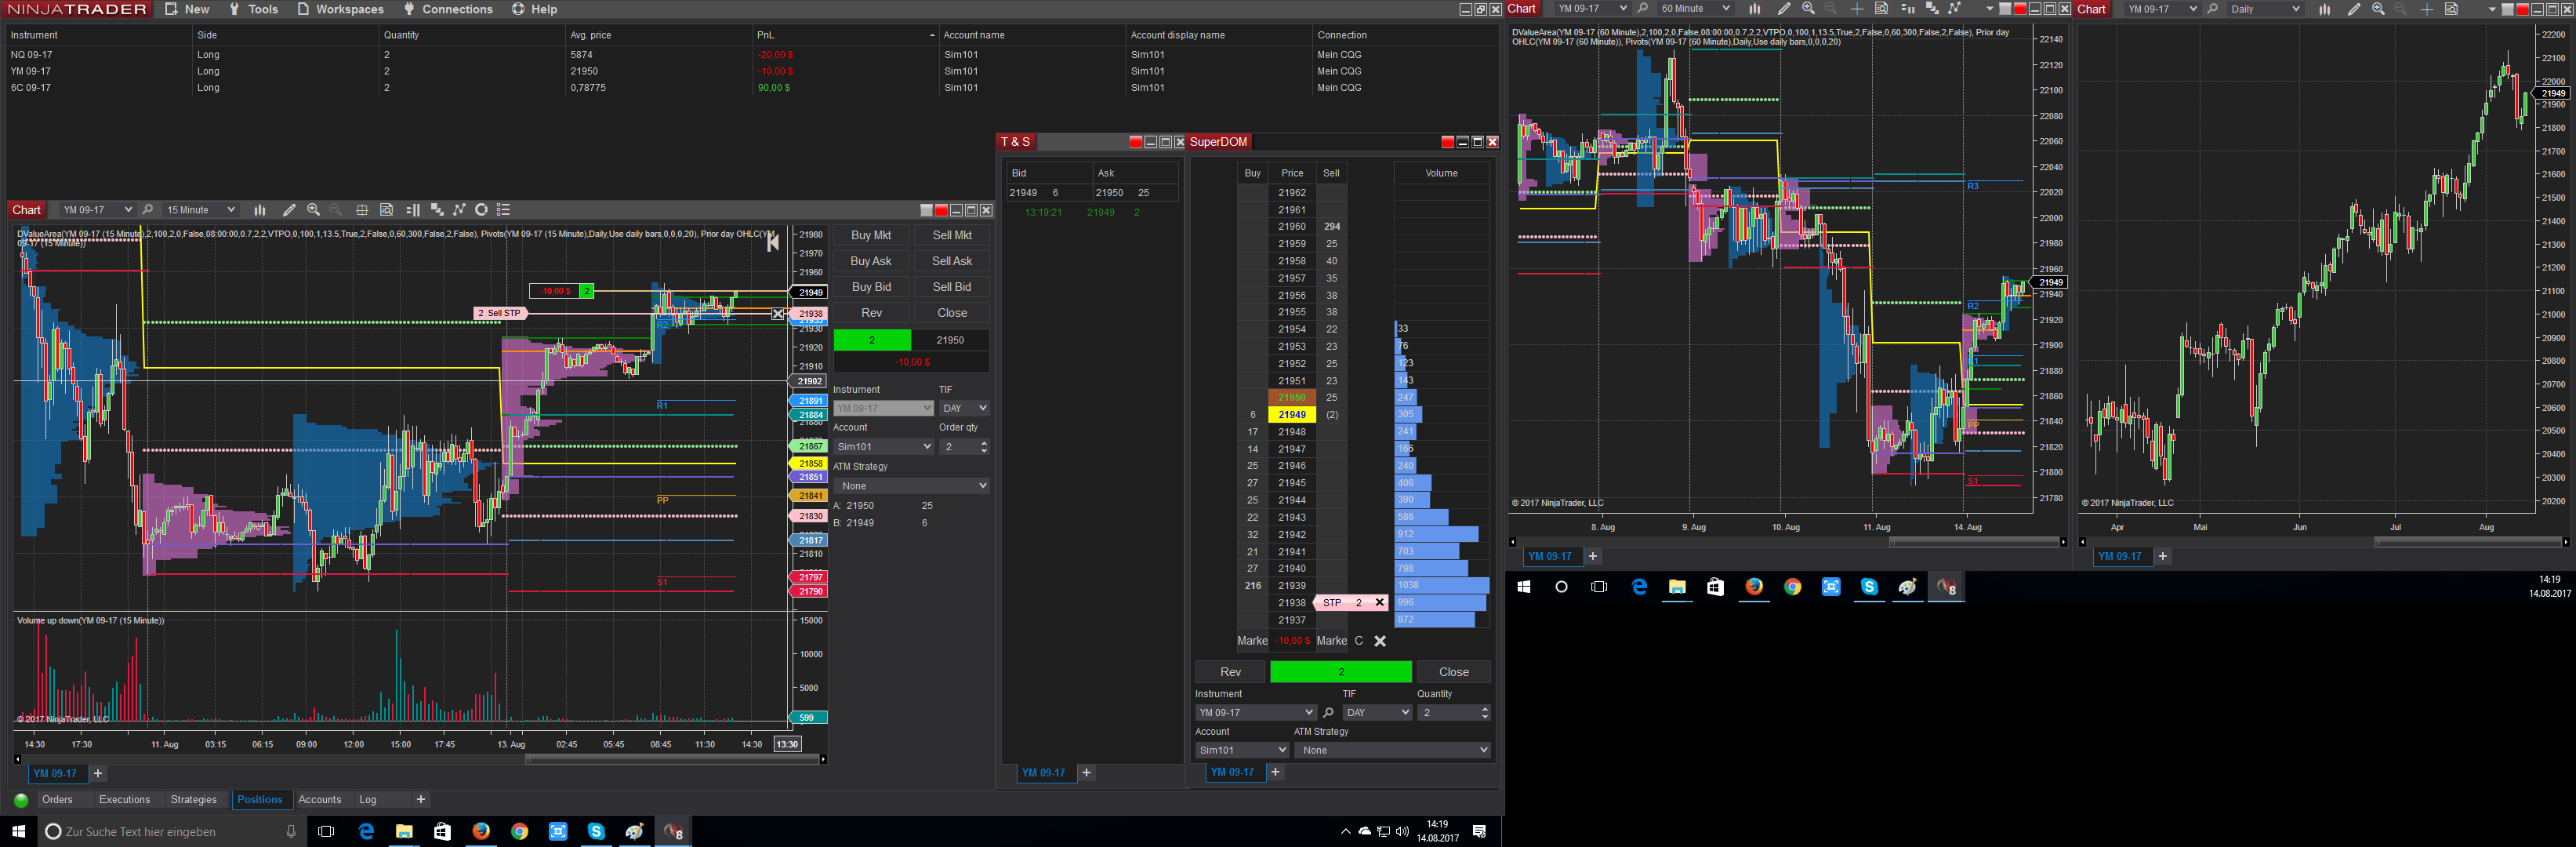Open Firefox from the left Windows taskbar
The image size is (2576, 847).
[x=481, y=831]
